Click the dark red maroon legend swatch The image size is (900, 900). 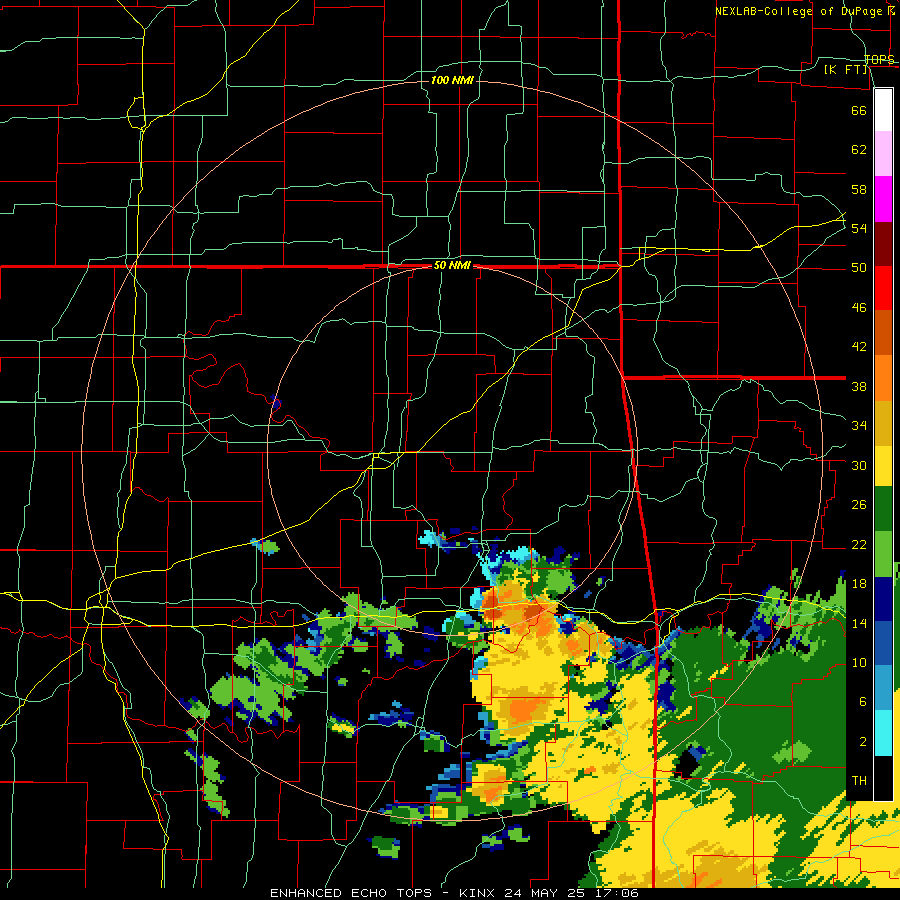883,244
